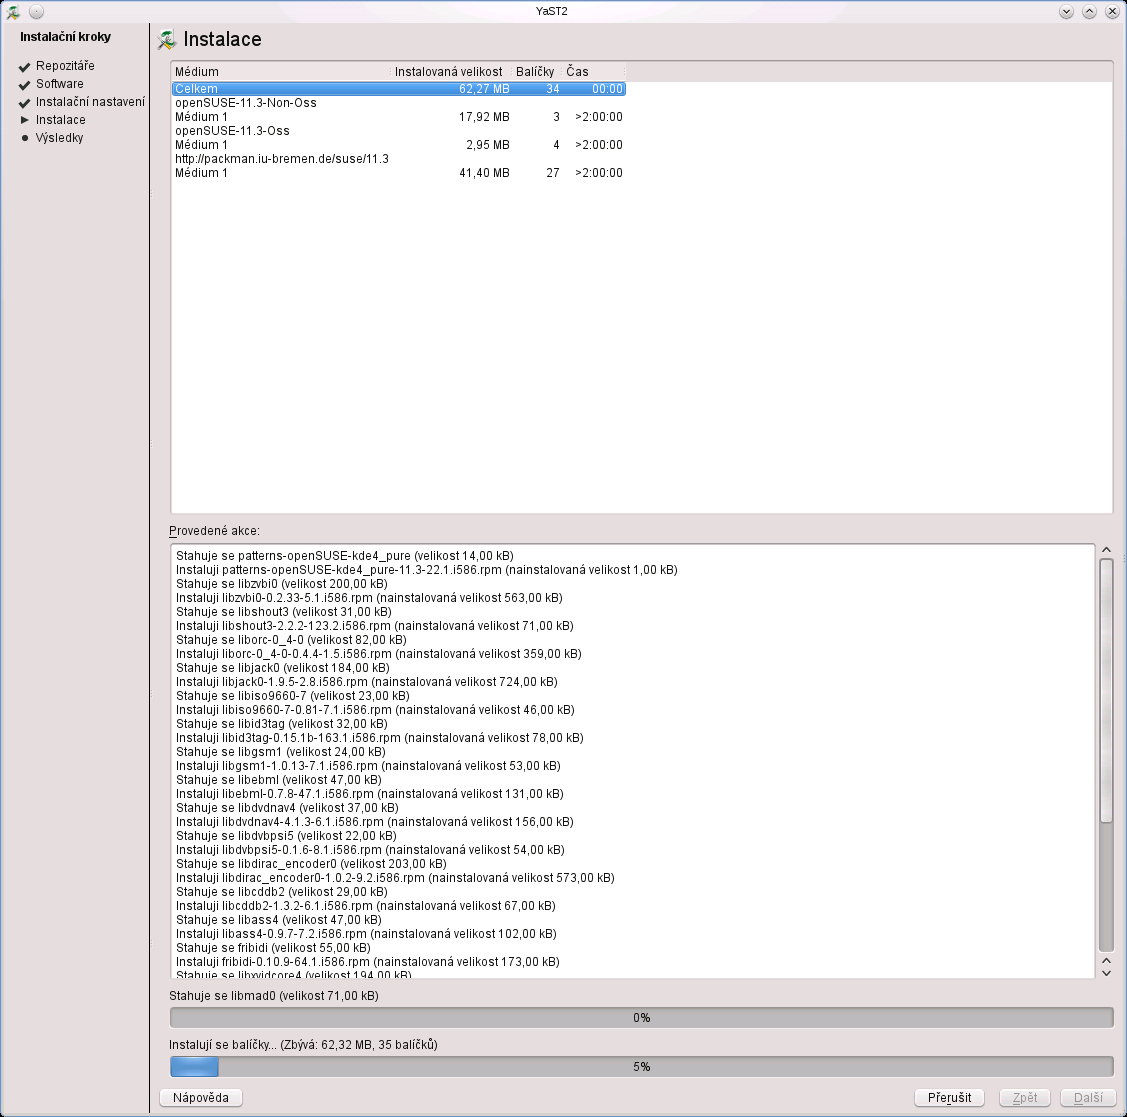Click Software step label
The image size is (1127, 1117).
tap(60, 84)
